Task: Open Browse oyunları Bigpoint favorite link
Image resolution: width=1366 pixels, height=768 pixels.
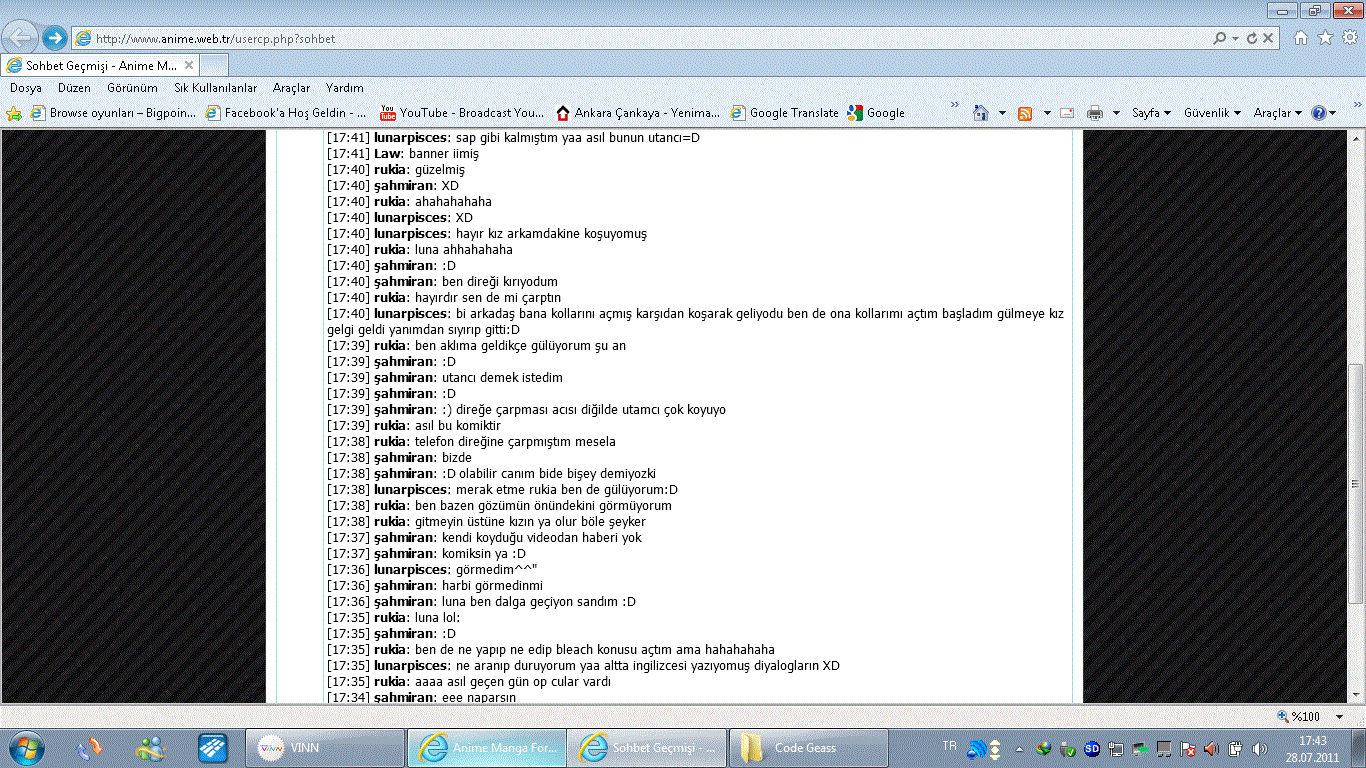Action: [114, 113]
